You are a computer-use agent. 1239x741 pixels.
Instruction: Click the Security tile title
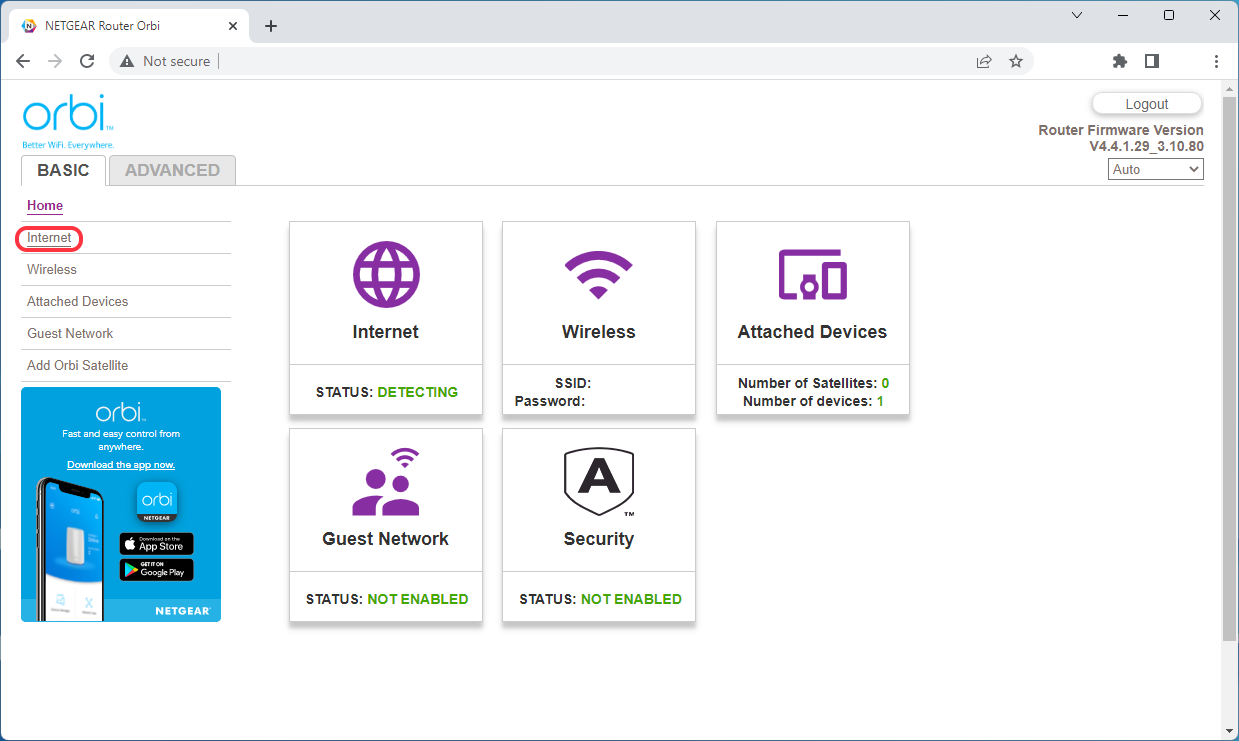pos(599,539)
